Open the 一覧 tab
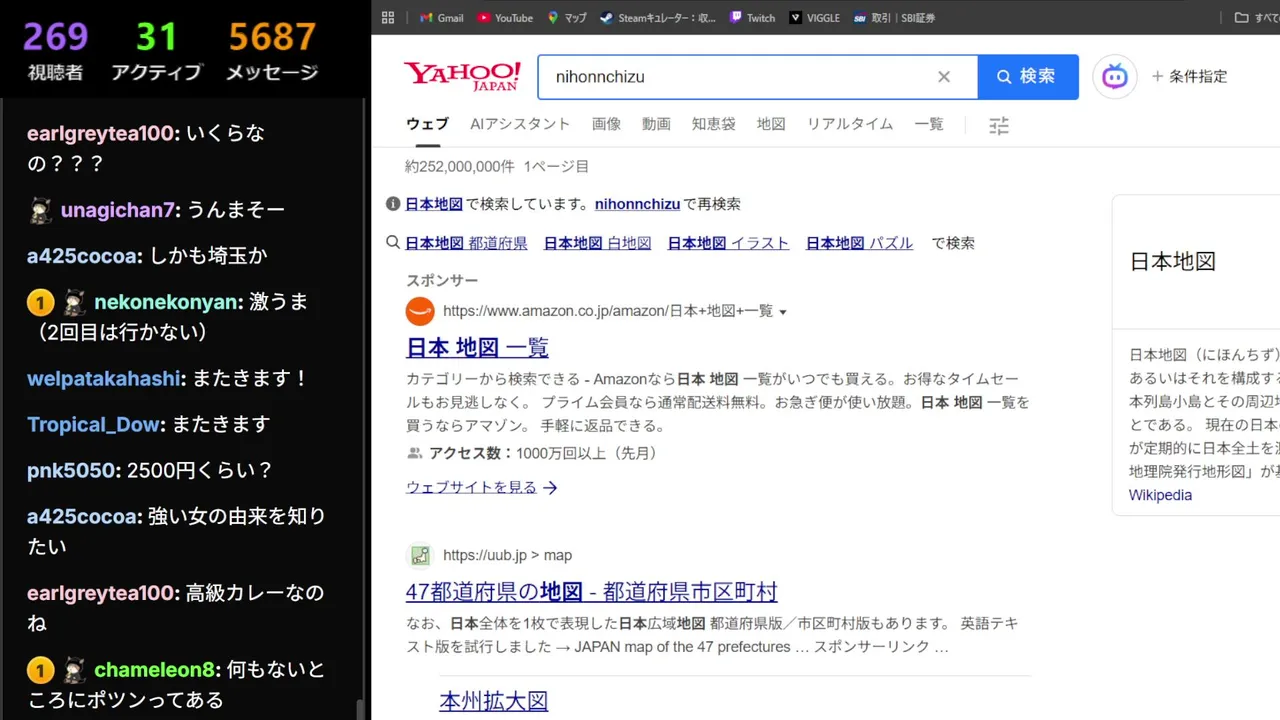Viewport: 1280px width, 720px height. click(x=929, y=124)
